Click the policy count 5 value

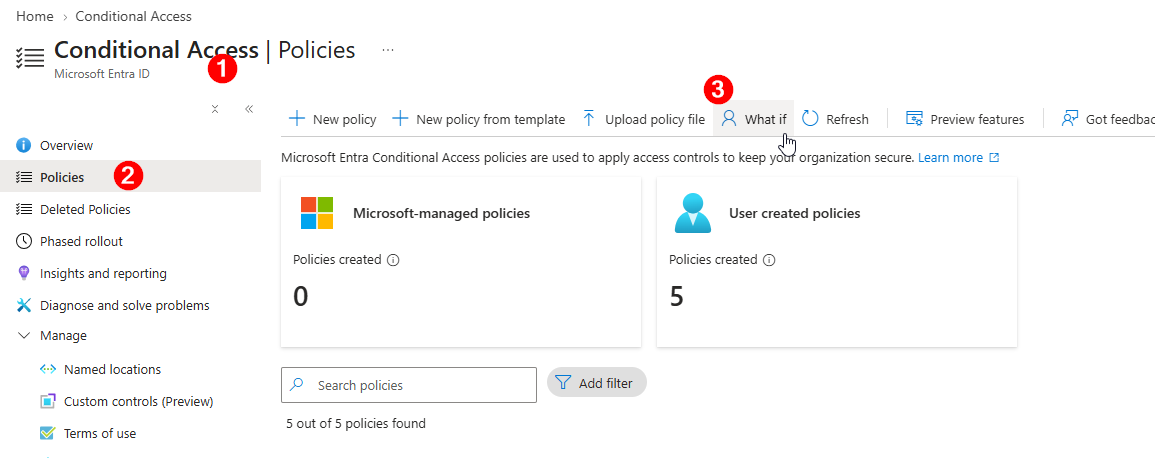click(677, 296)
